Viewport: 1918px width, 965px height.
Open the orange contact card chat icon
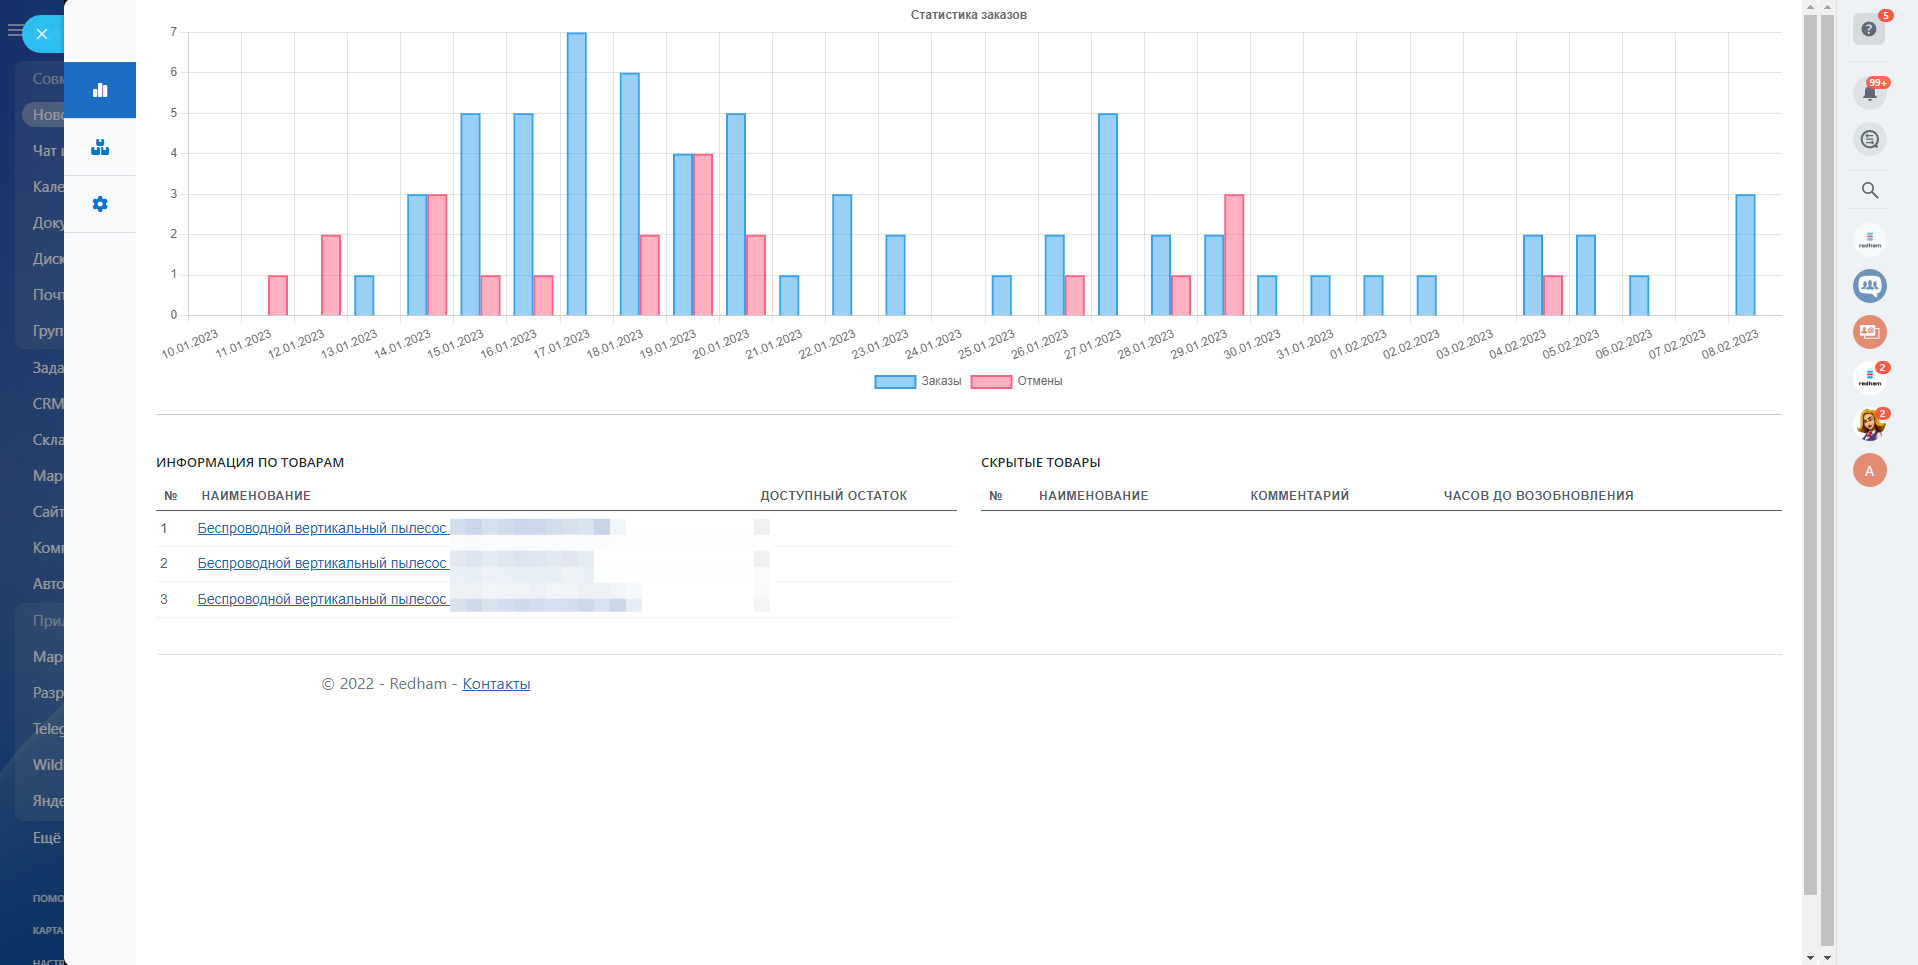tap(1869, 332)
